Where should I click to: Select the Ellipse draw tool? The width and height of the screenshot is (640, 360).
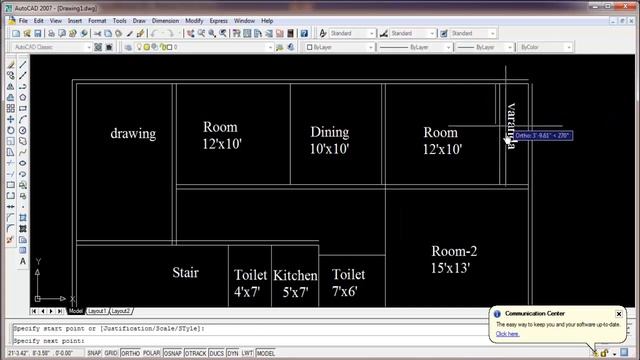click(23, 163)
